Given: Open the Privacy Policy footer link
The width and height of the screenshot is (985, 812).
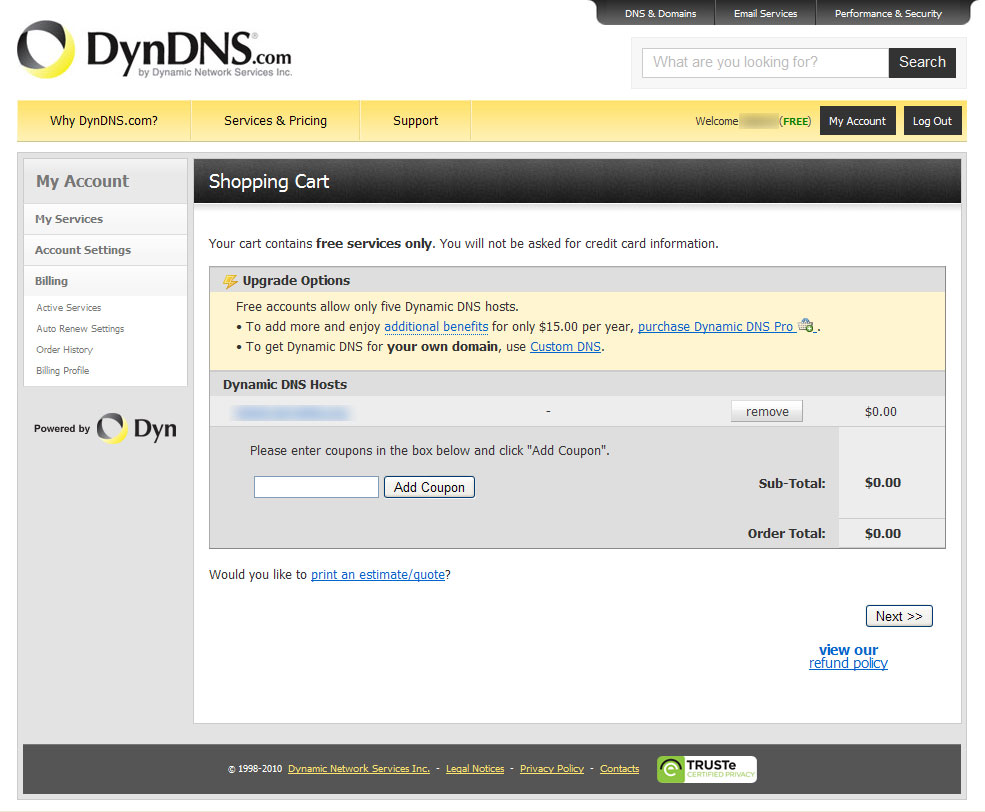Looking at the screenshot, I should [x=552, y=769].
